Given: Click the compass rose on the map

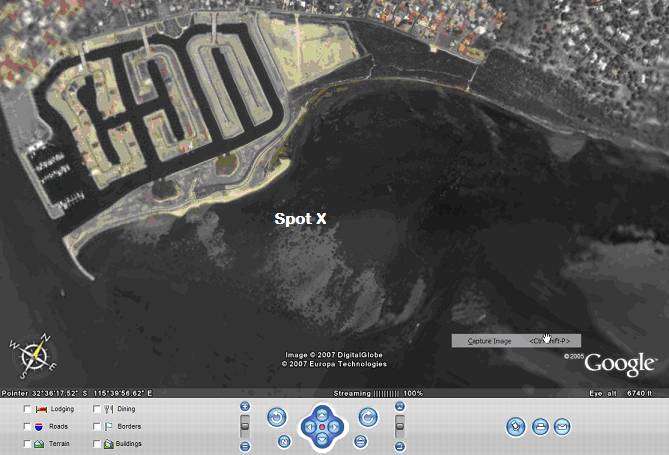Looking at the screenshot, I should 33,354.
